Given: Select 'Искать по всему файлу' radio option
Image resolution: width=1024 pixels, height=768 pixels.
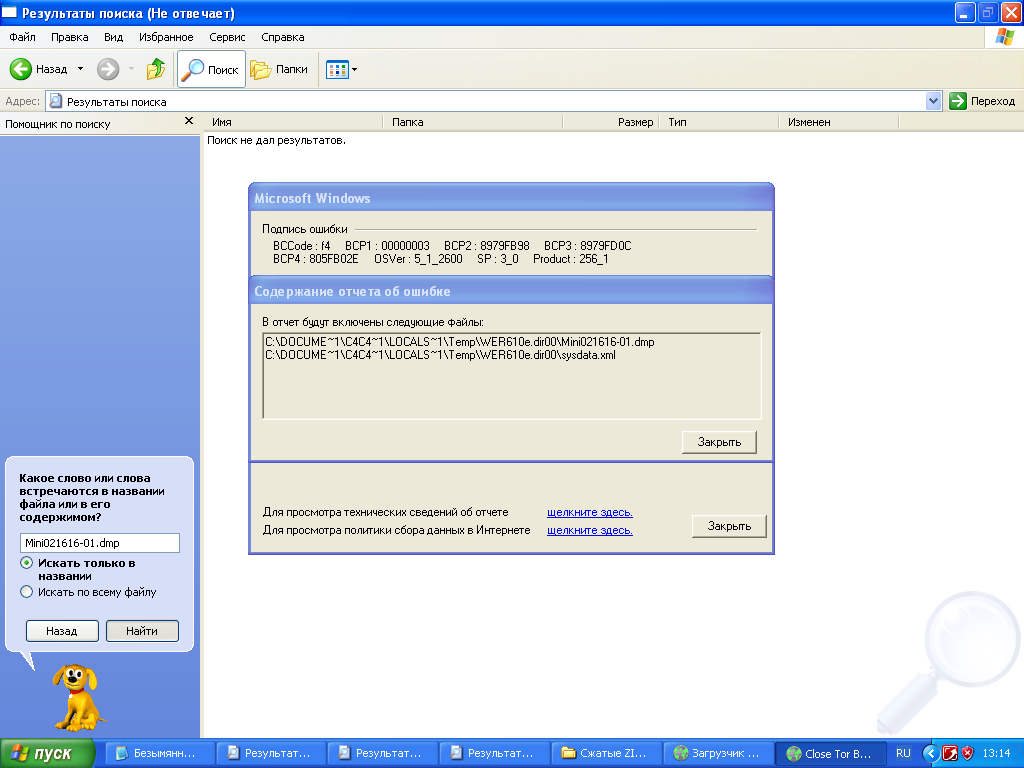Looking at the screenshot, I should pyautogui.click(x=27, y=592).
